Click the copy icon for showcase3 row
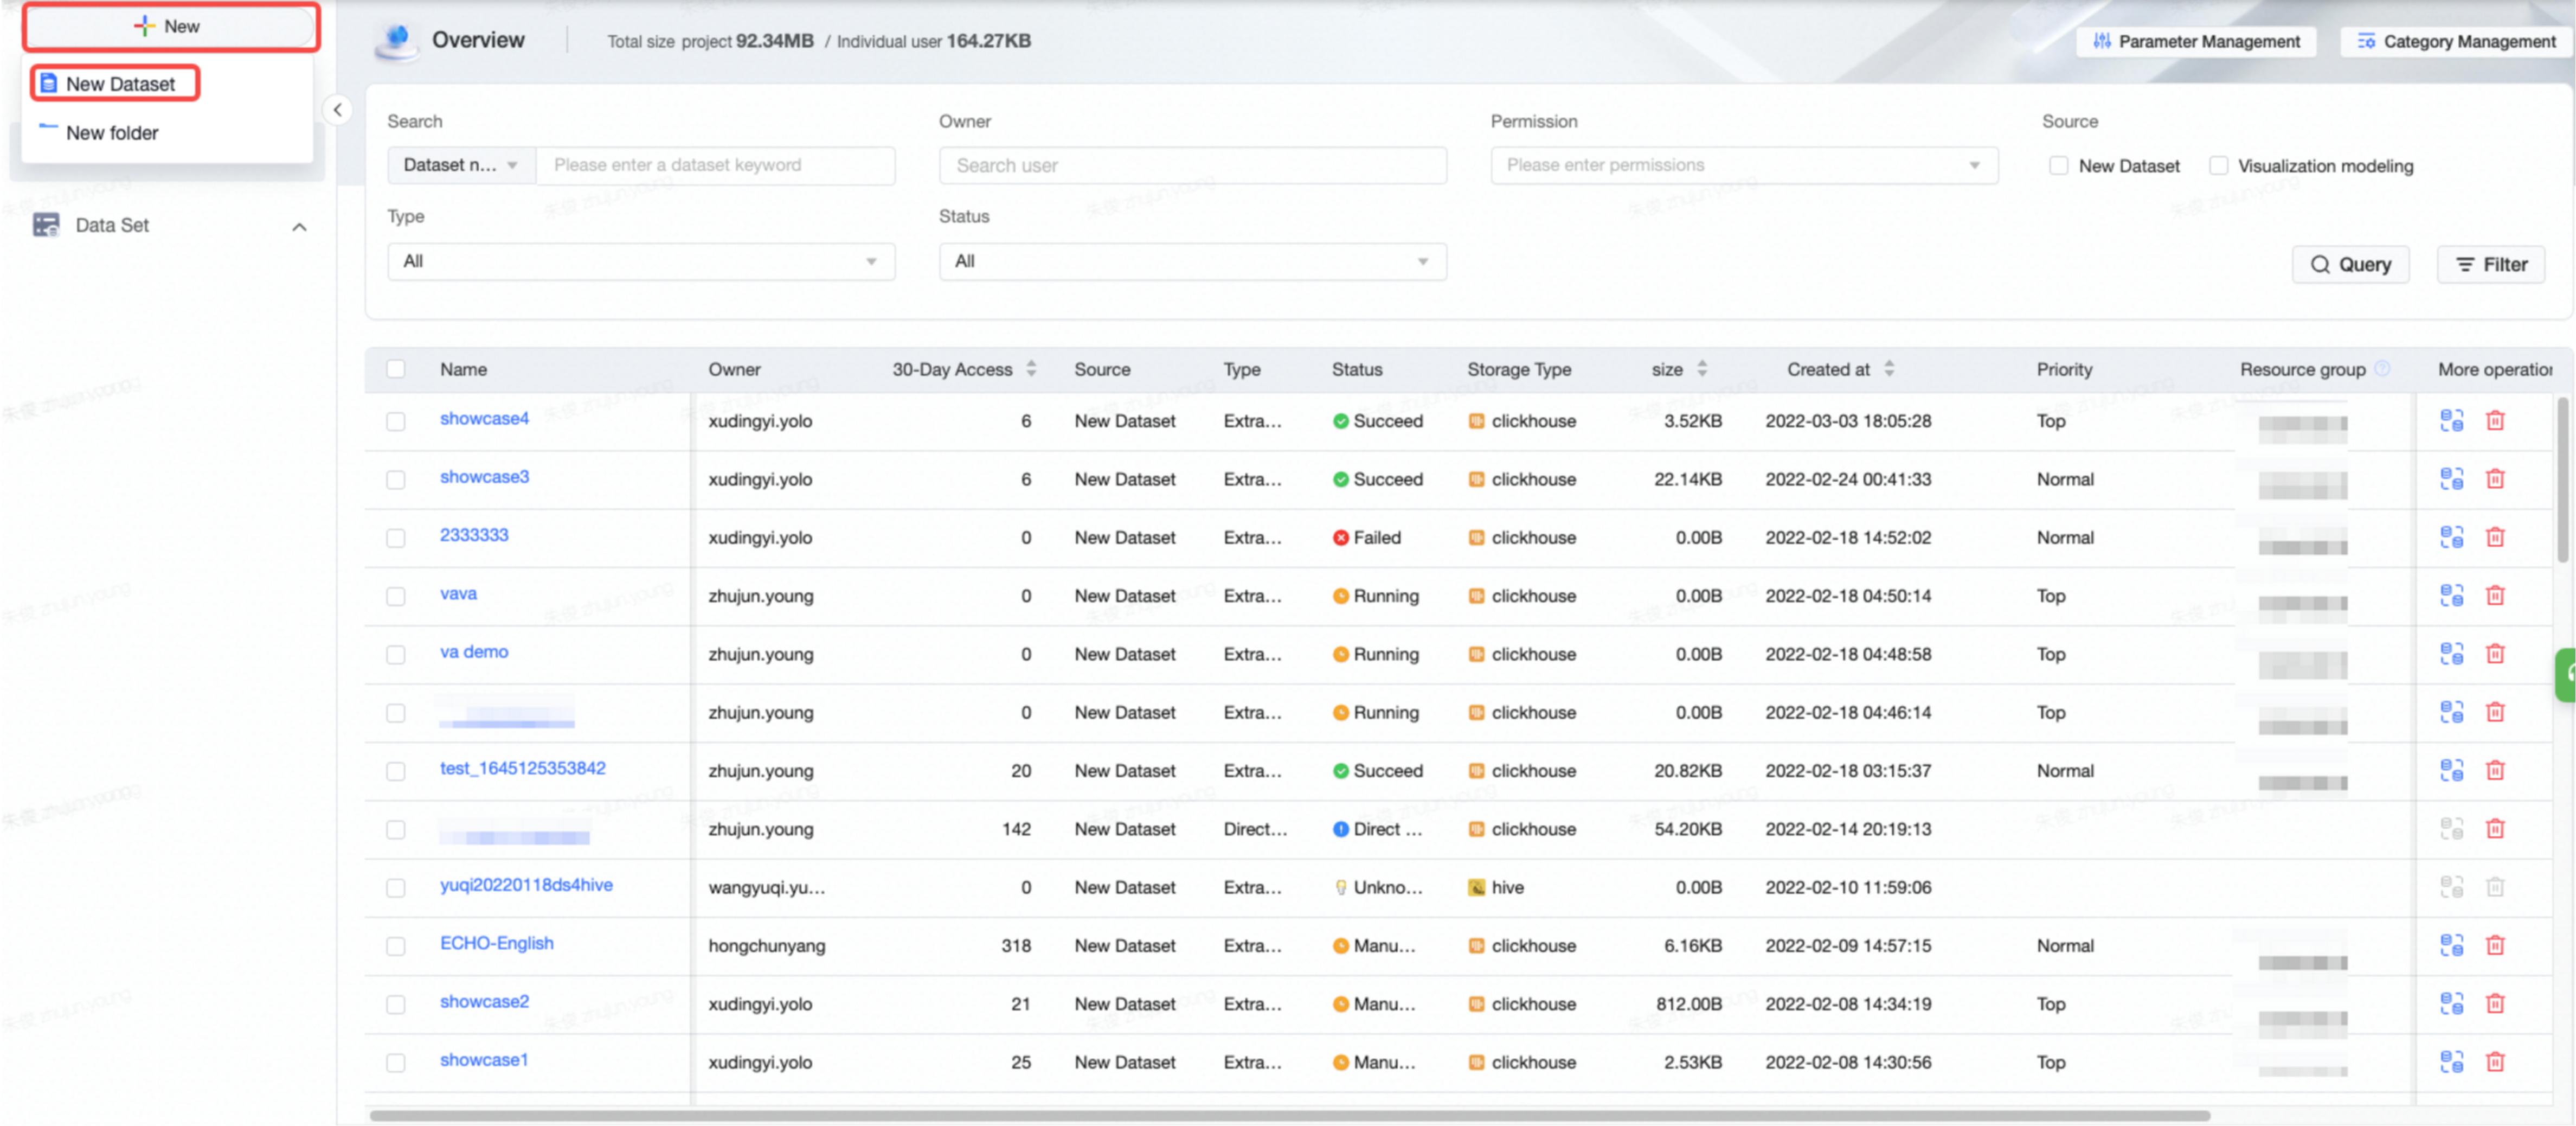This screenshot has height=1126, width=2576. (2451, 479)
